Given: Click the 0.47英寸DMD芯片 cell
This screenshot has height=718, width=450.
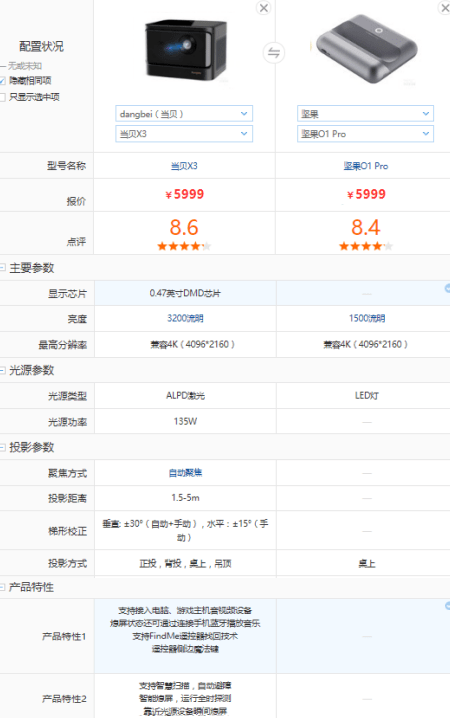Looking at the screenshot, I should click(185, 293).
